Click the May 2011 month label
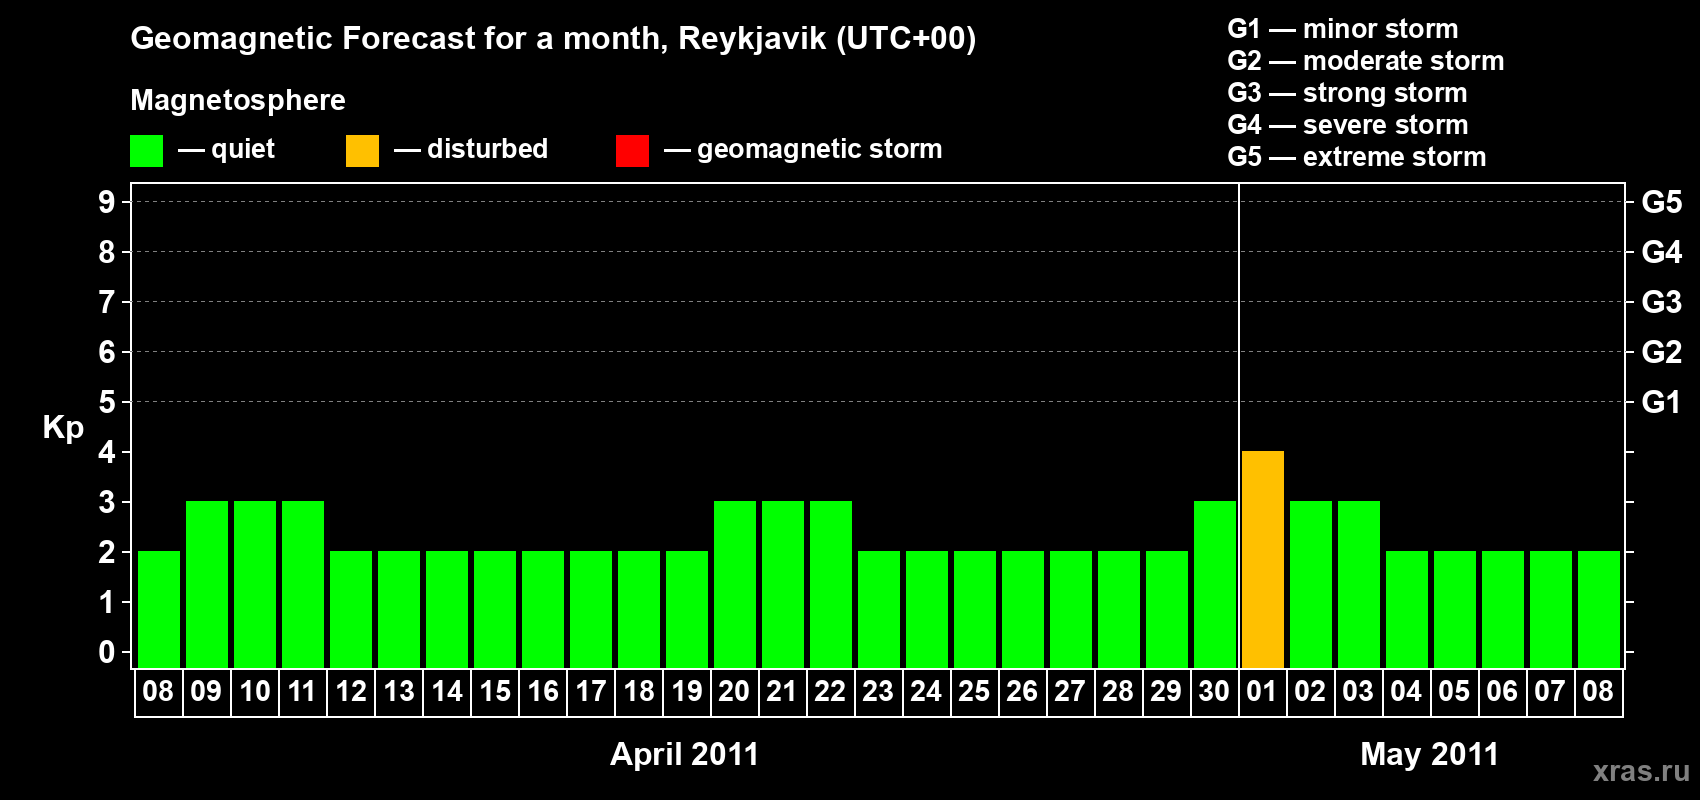The width and height of the screenshot is (1700, 800). point(1430,754)
